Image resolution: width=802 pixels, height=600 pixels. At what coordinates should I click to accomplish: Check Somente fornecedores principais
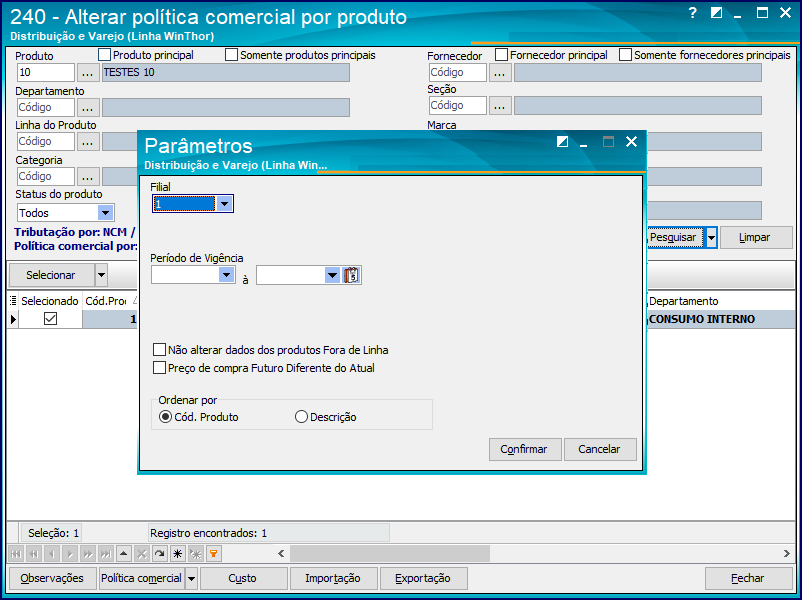626,55
